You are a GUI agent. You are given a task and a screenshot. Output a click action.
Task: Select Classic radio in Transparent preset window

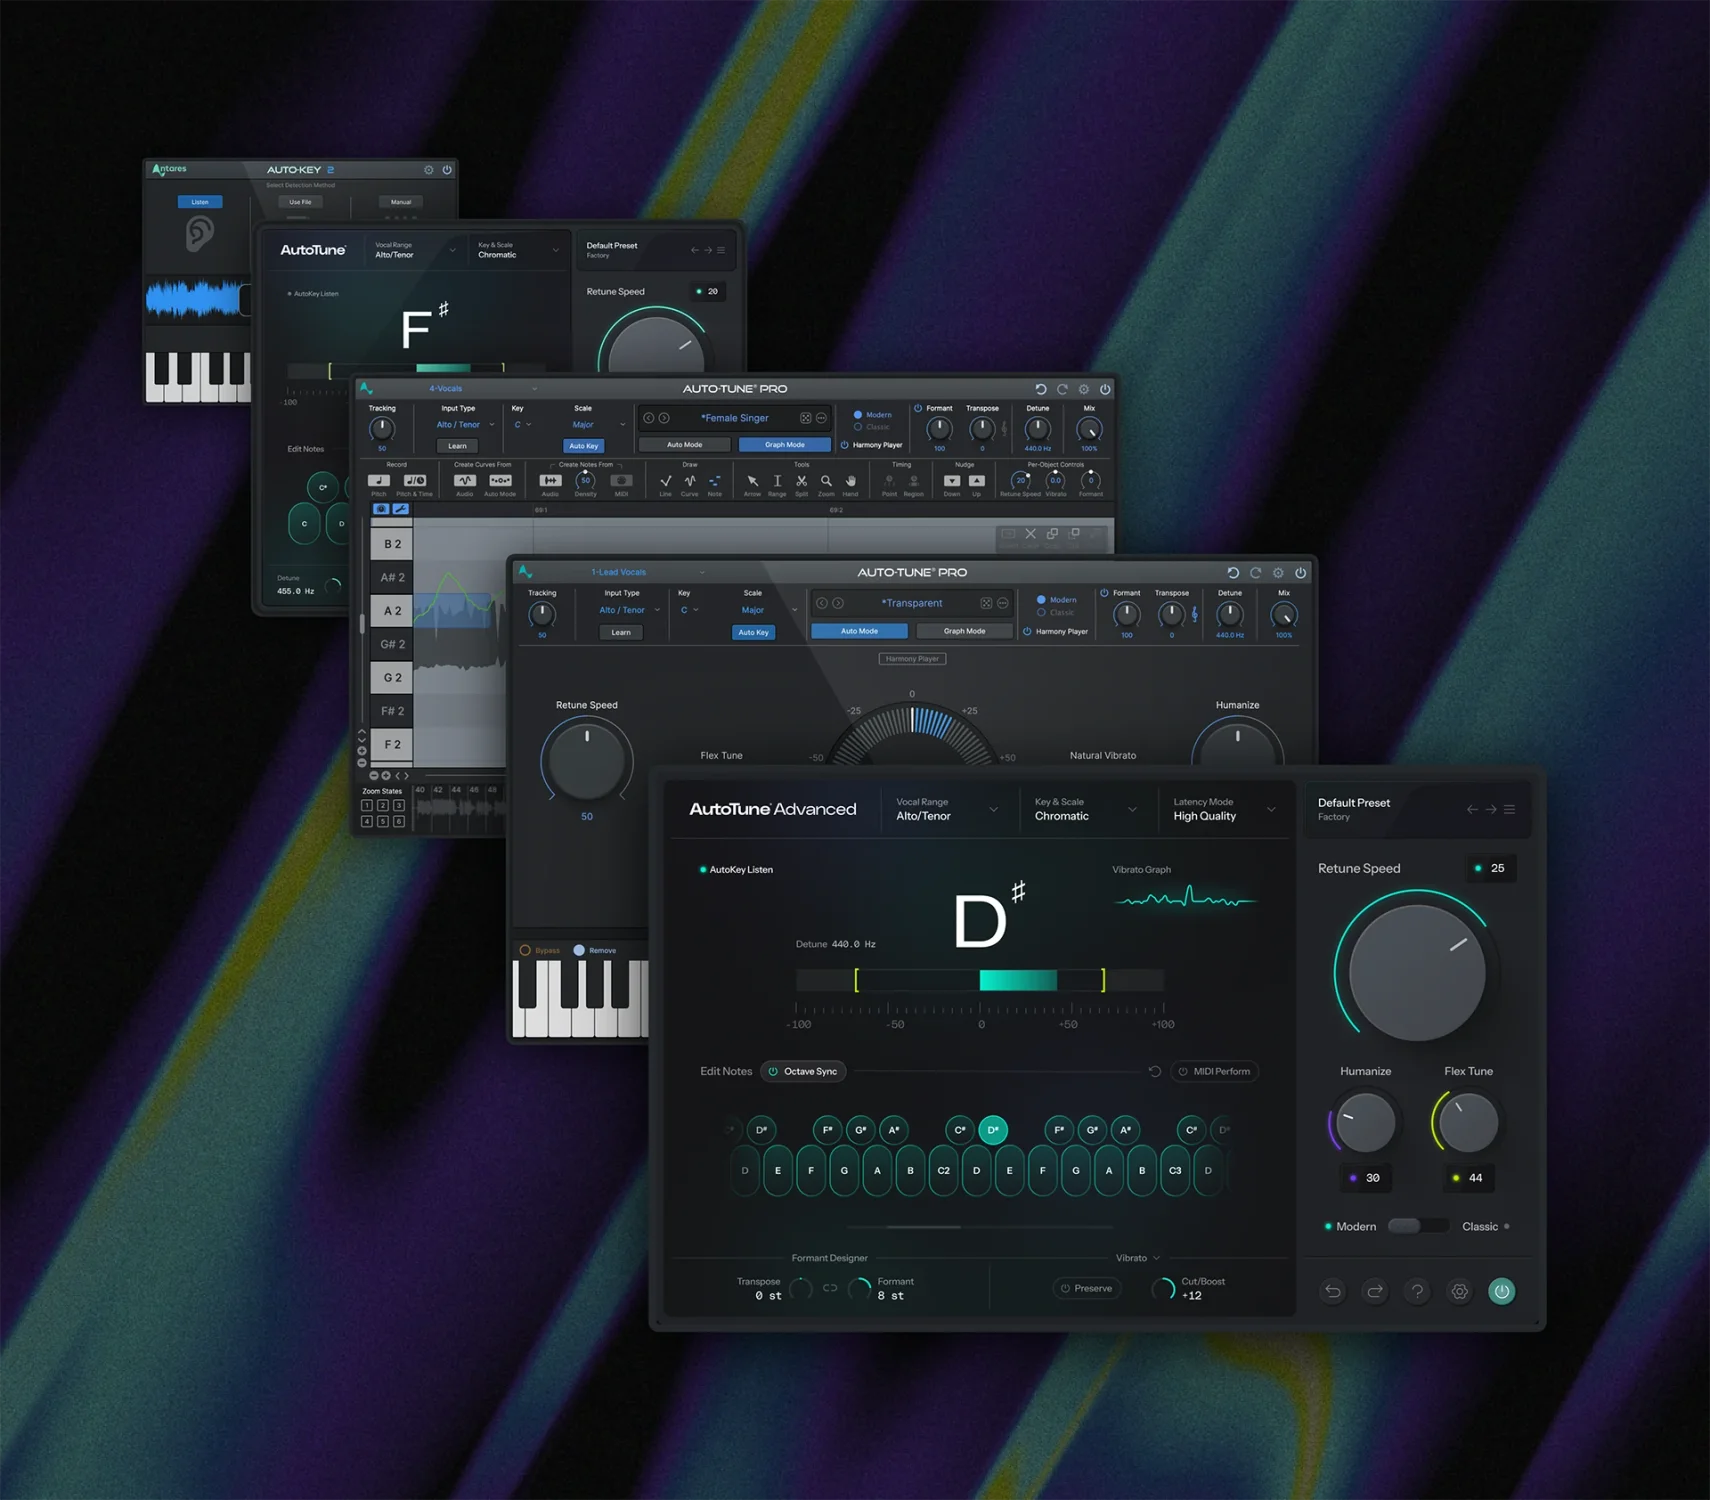pos(1041,612)
